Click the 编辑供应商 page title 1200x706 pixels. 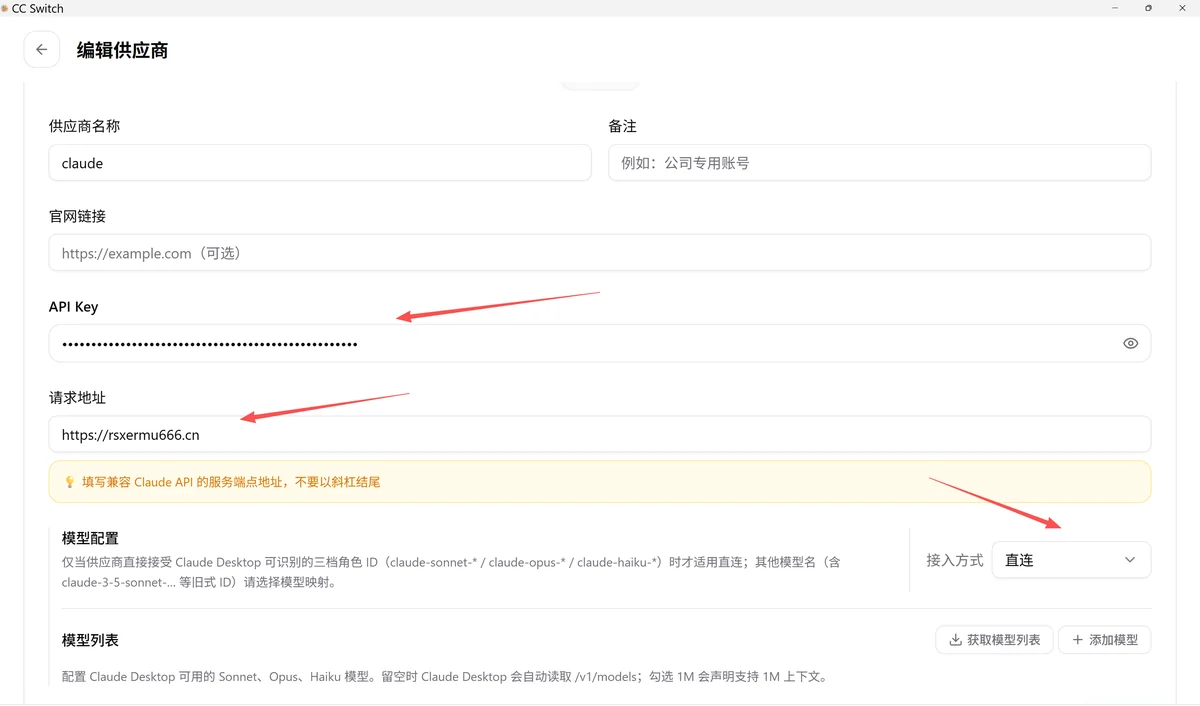[122, 50]
